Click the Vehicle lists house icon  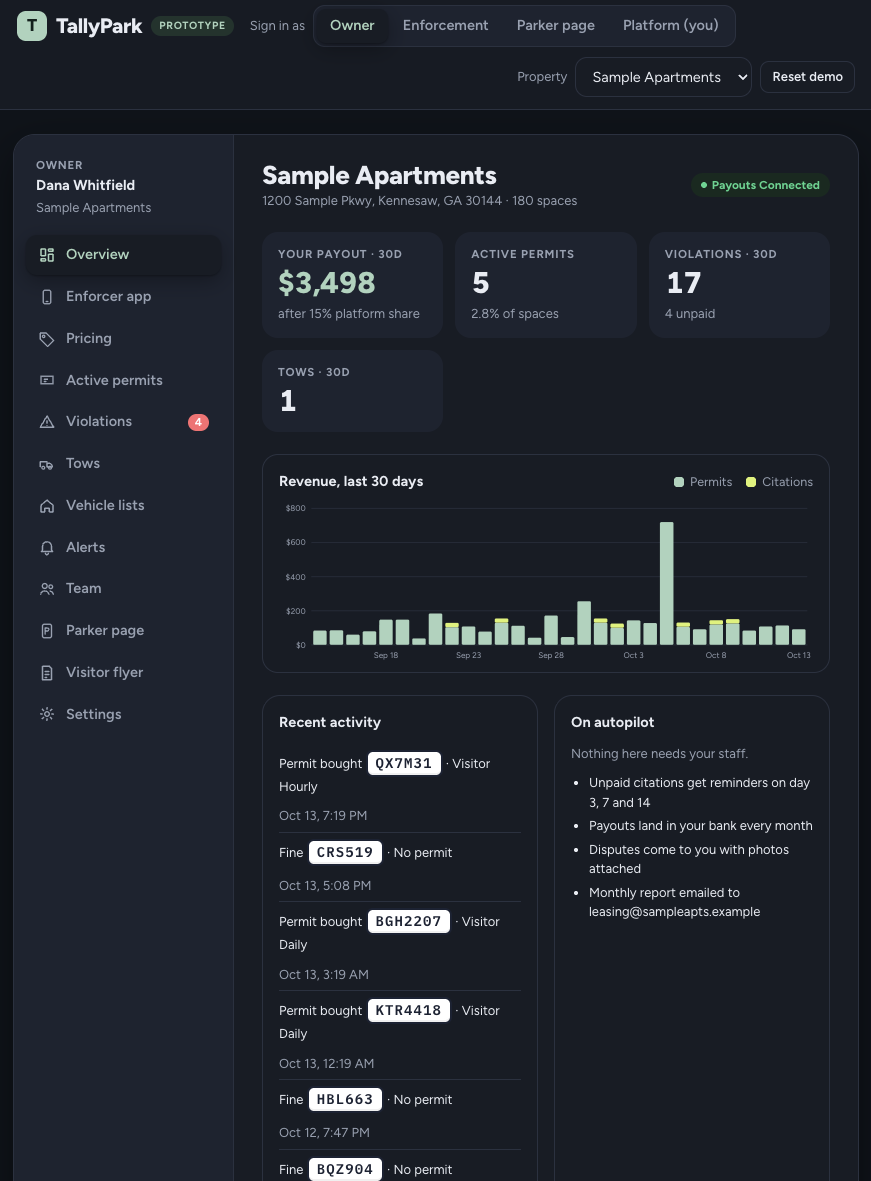coord(47,506)
